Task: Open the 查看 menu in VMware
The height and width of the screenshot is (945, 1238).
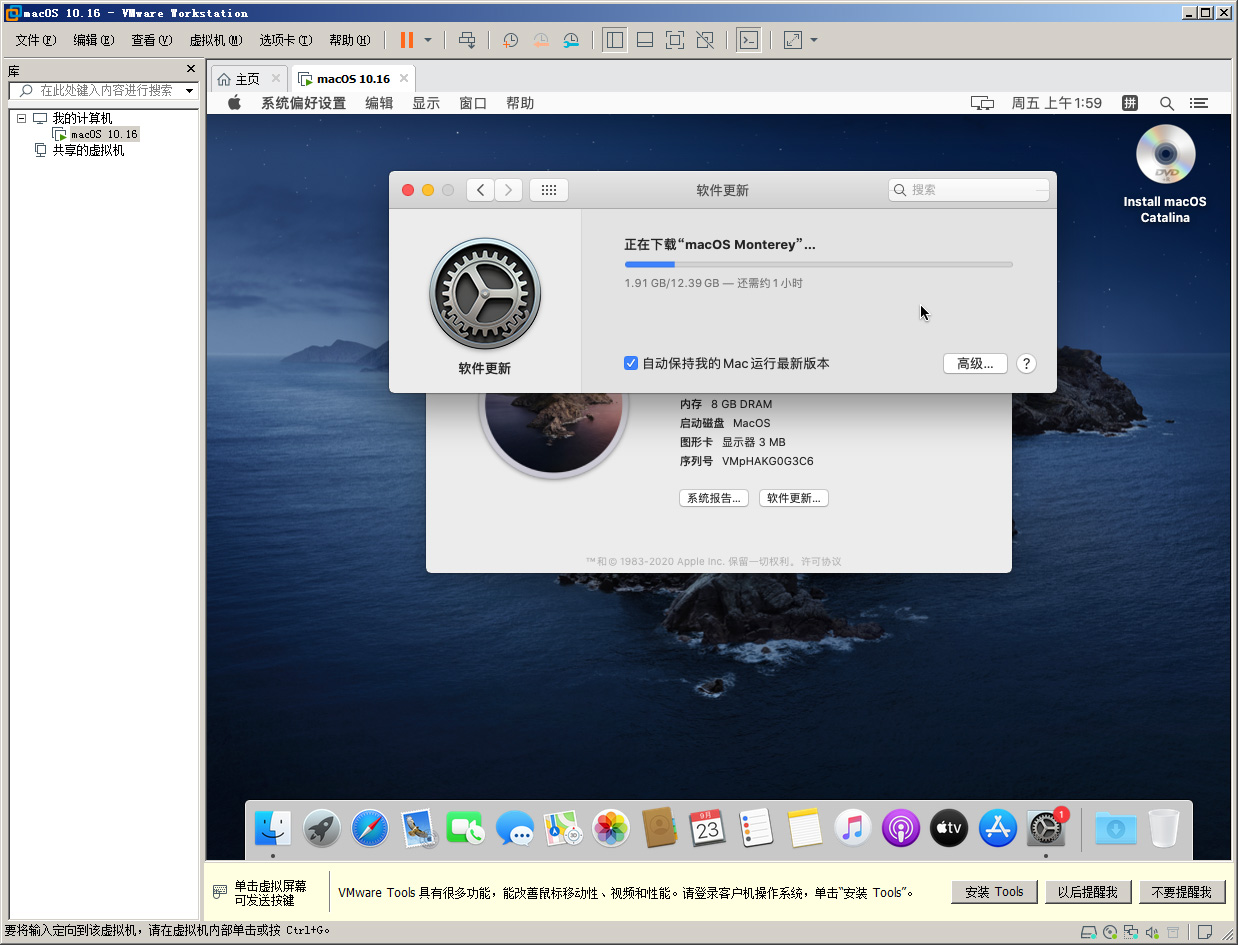Action: coord(152,40)
